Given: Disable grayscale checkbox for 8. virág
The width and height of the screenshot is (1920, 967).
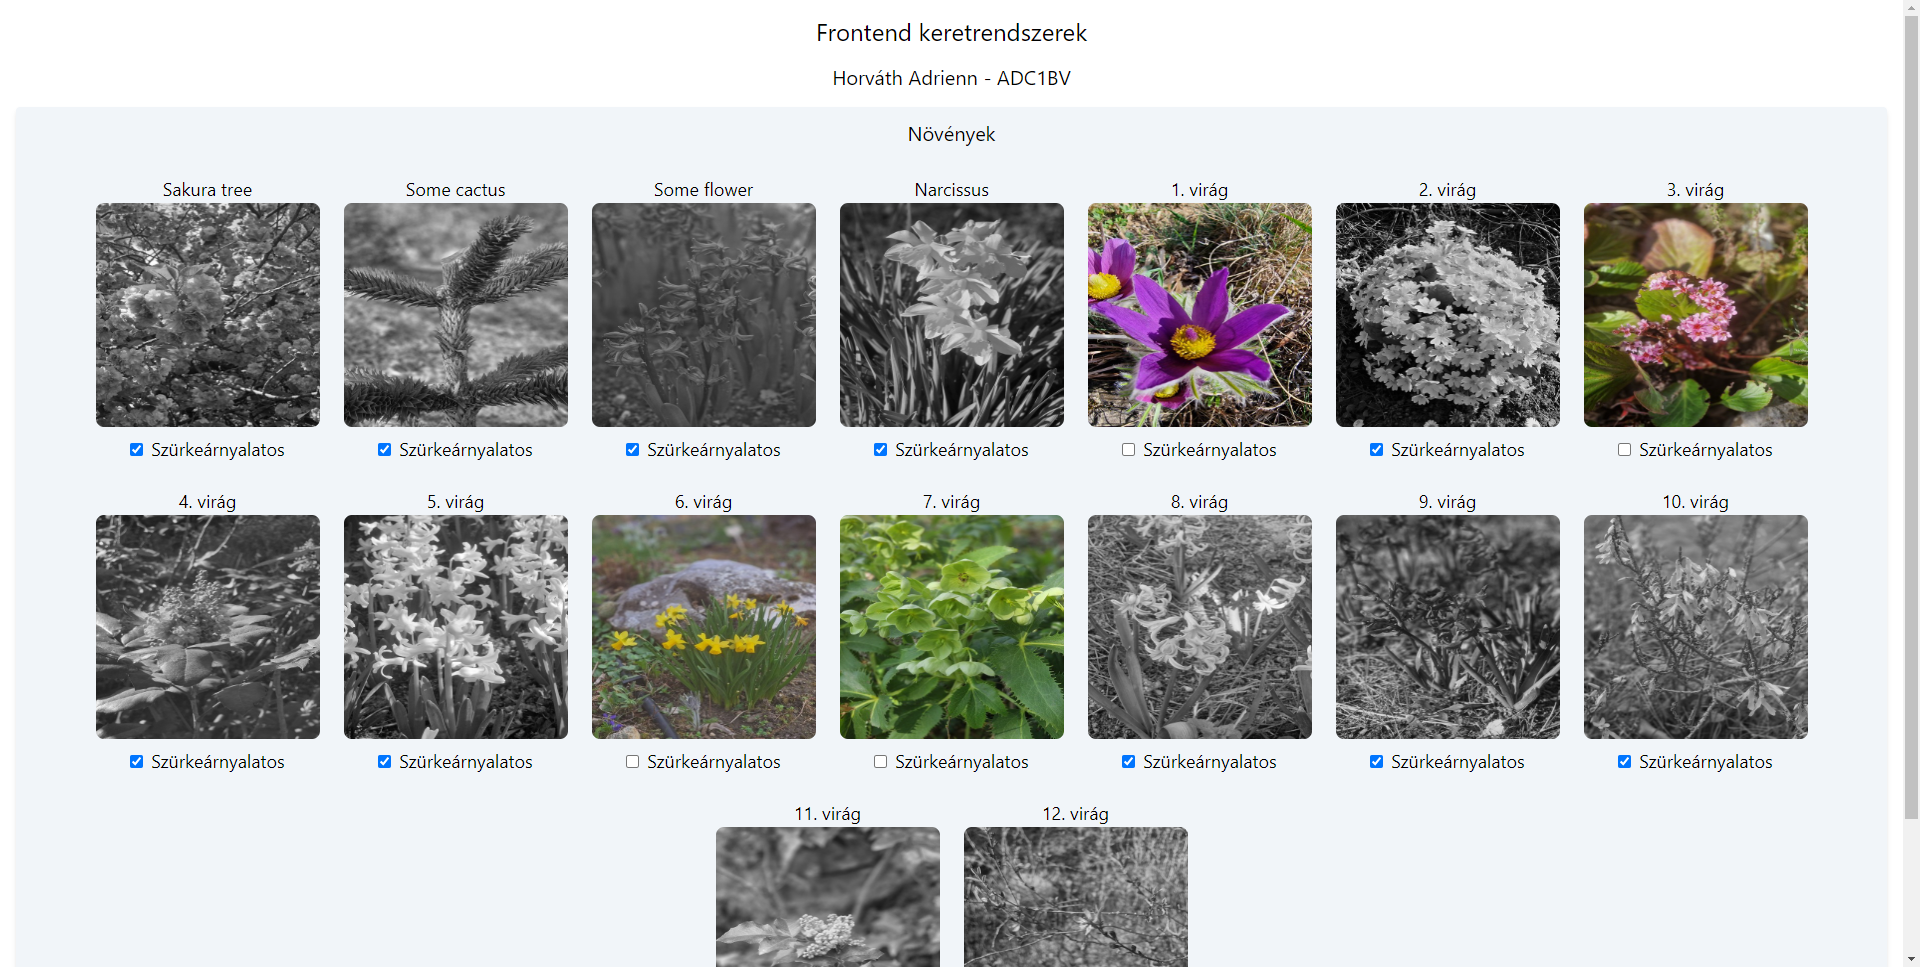Looking at the screenshot, I should (1128, 762).
